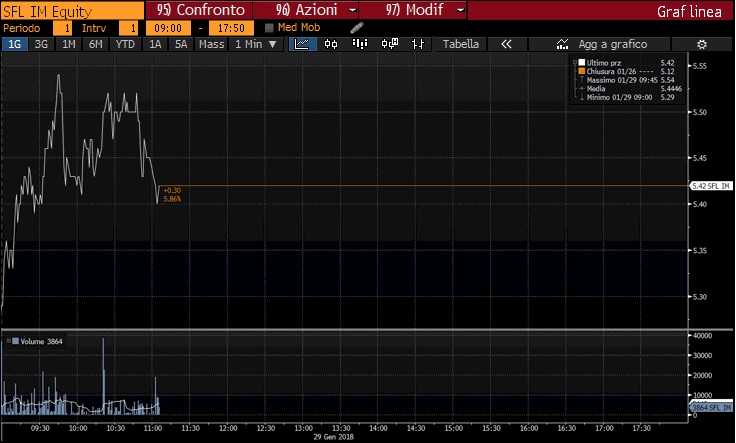Select the 1M time range tab
The height and width of the screenshot is (443, 736).
(69, 44)
